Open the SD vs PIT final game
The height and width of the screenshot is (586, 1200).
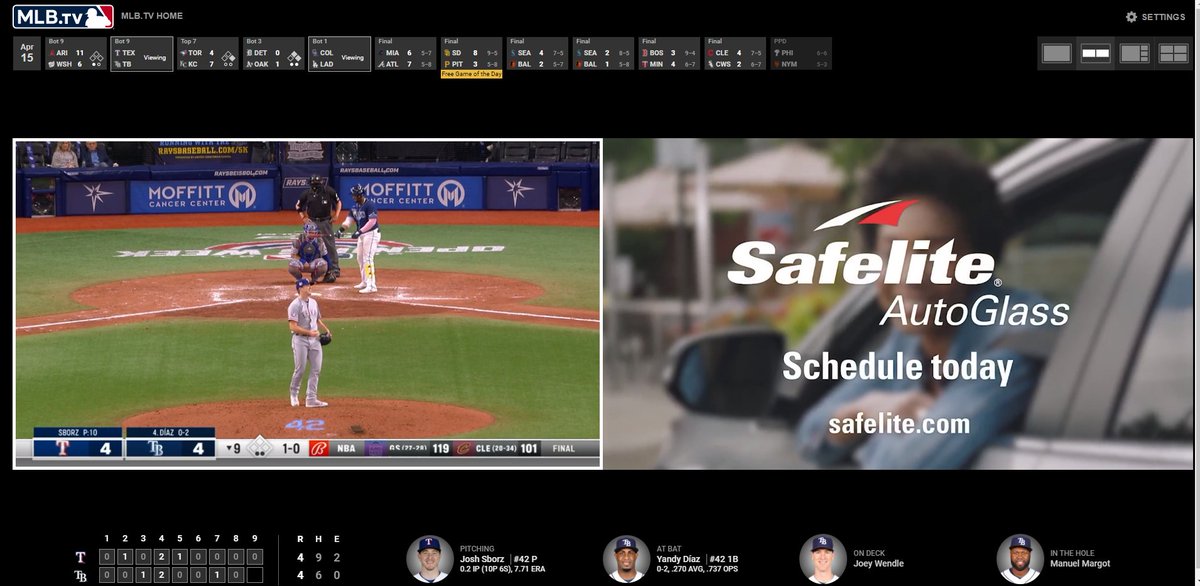[x=471, y=53]
